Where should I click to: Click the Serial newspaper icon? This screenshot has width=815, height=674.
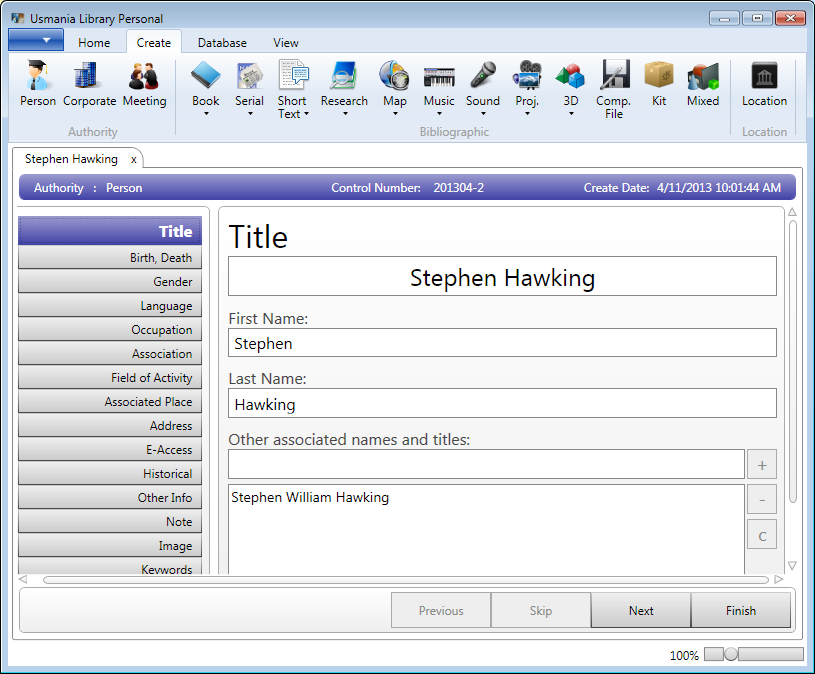point(250,76)
